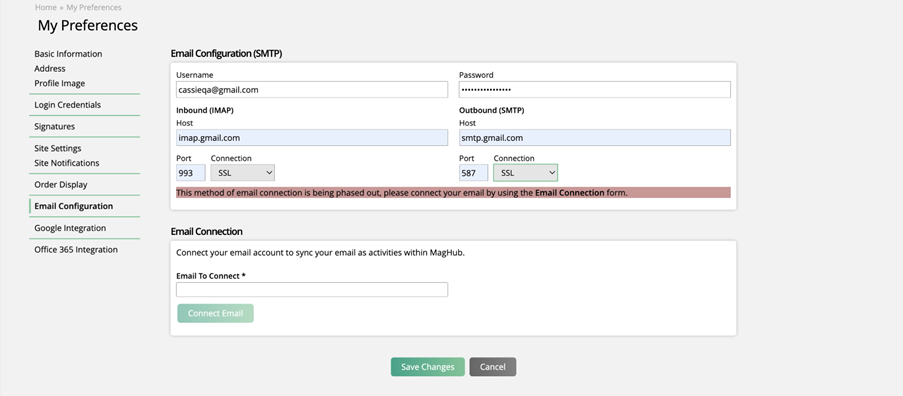The width and height of the screenshot is (903, 396).
Task: Click the Inbound (IMAP) label
Action: [205, 110]
